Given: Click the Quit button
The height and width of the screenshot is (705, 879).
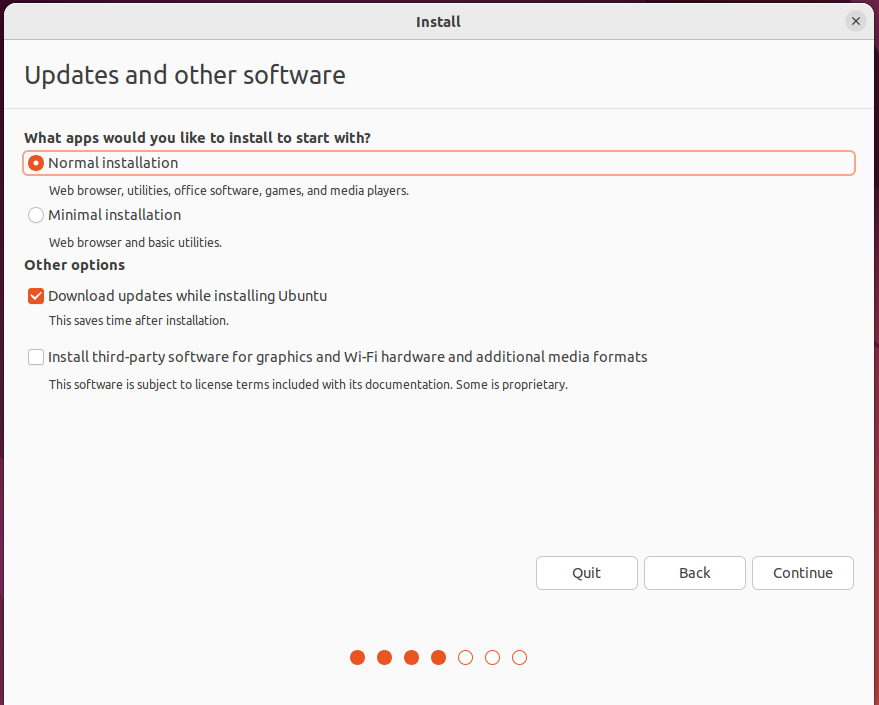Looking at the screenshot, I should point(586,573).
